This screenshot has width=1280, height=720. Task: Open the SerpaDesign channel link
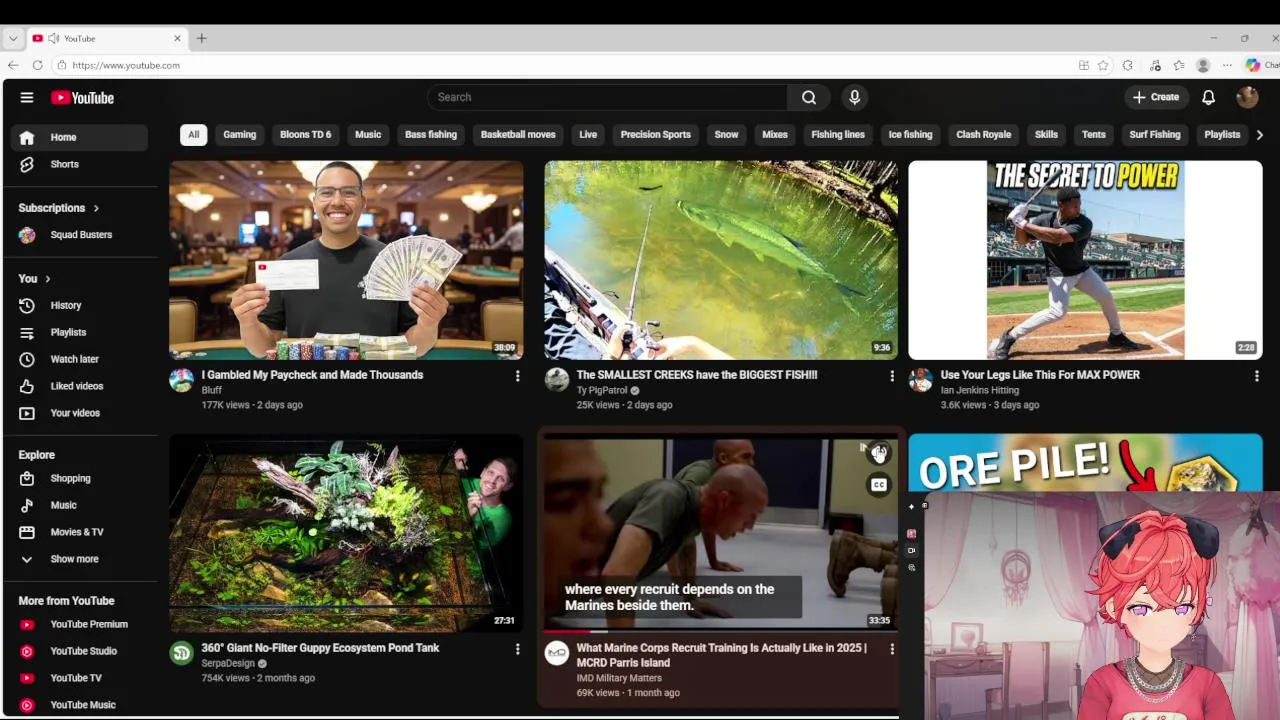tap(228, 664)
